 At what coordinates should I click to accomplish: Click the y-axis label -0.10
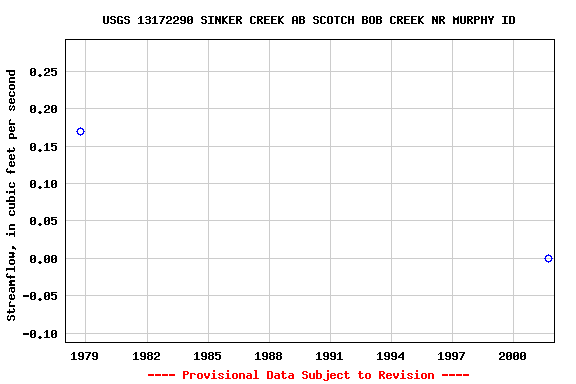40,334
